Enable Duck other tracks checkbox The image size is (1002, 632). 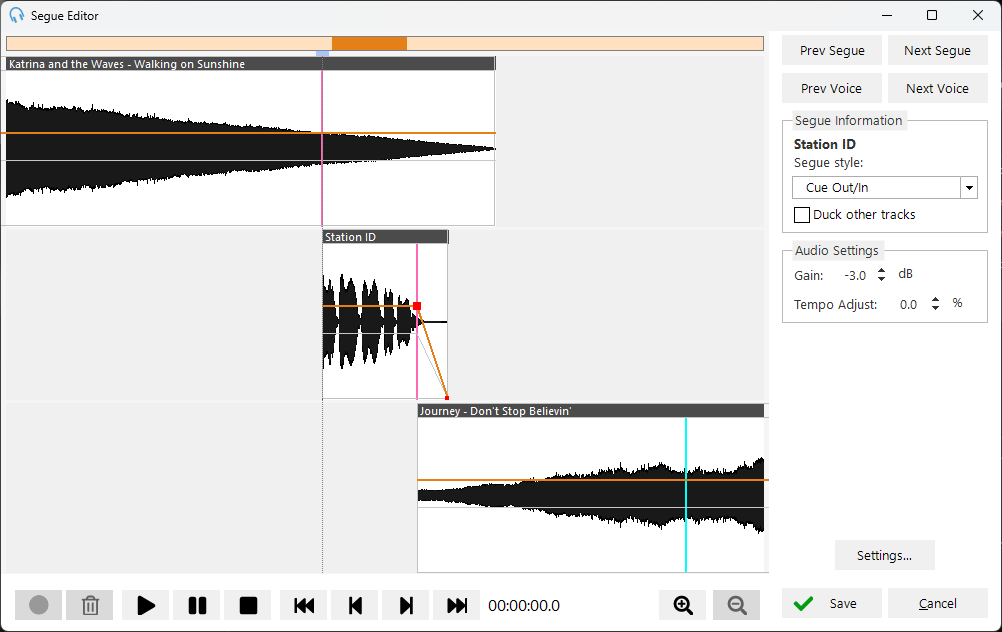(x=802, y=215)
